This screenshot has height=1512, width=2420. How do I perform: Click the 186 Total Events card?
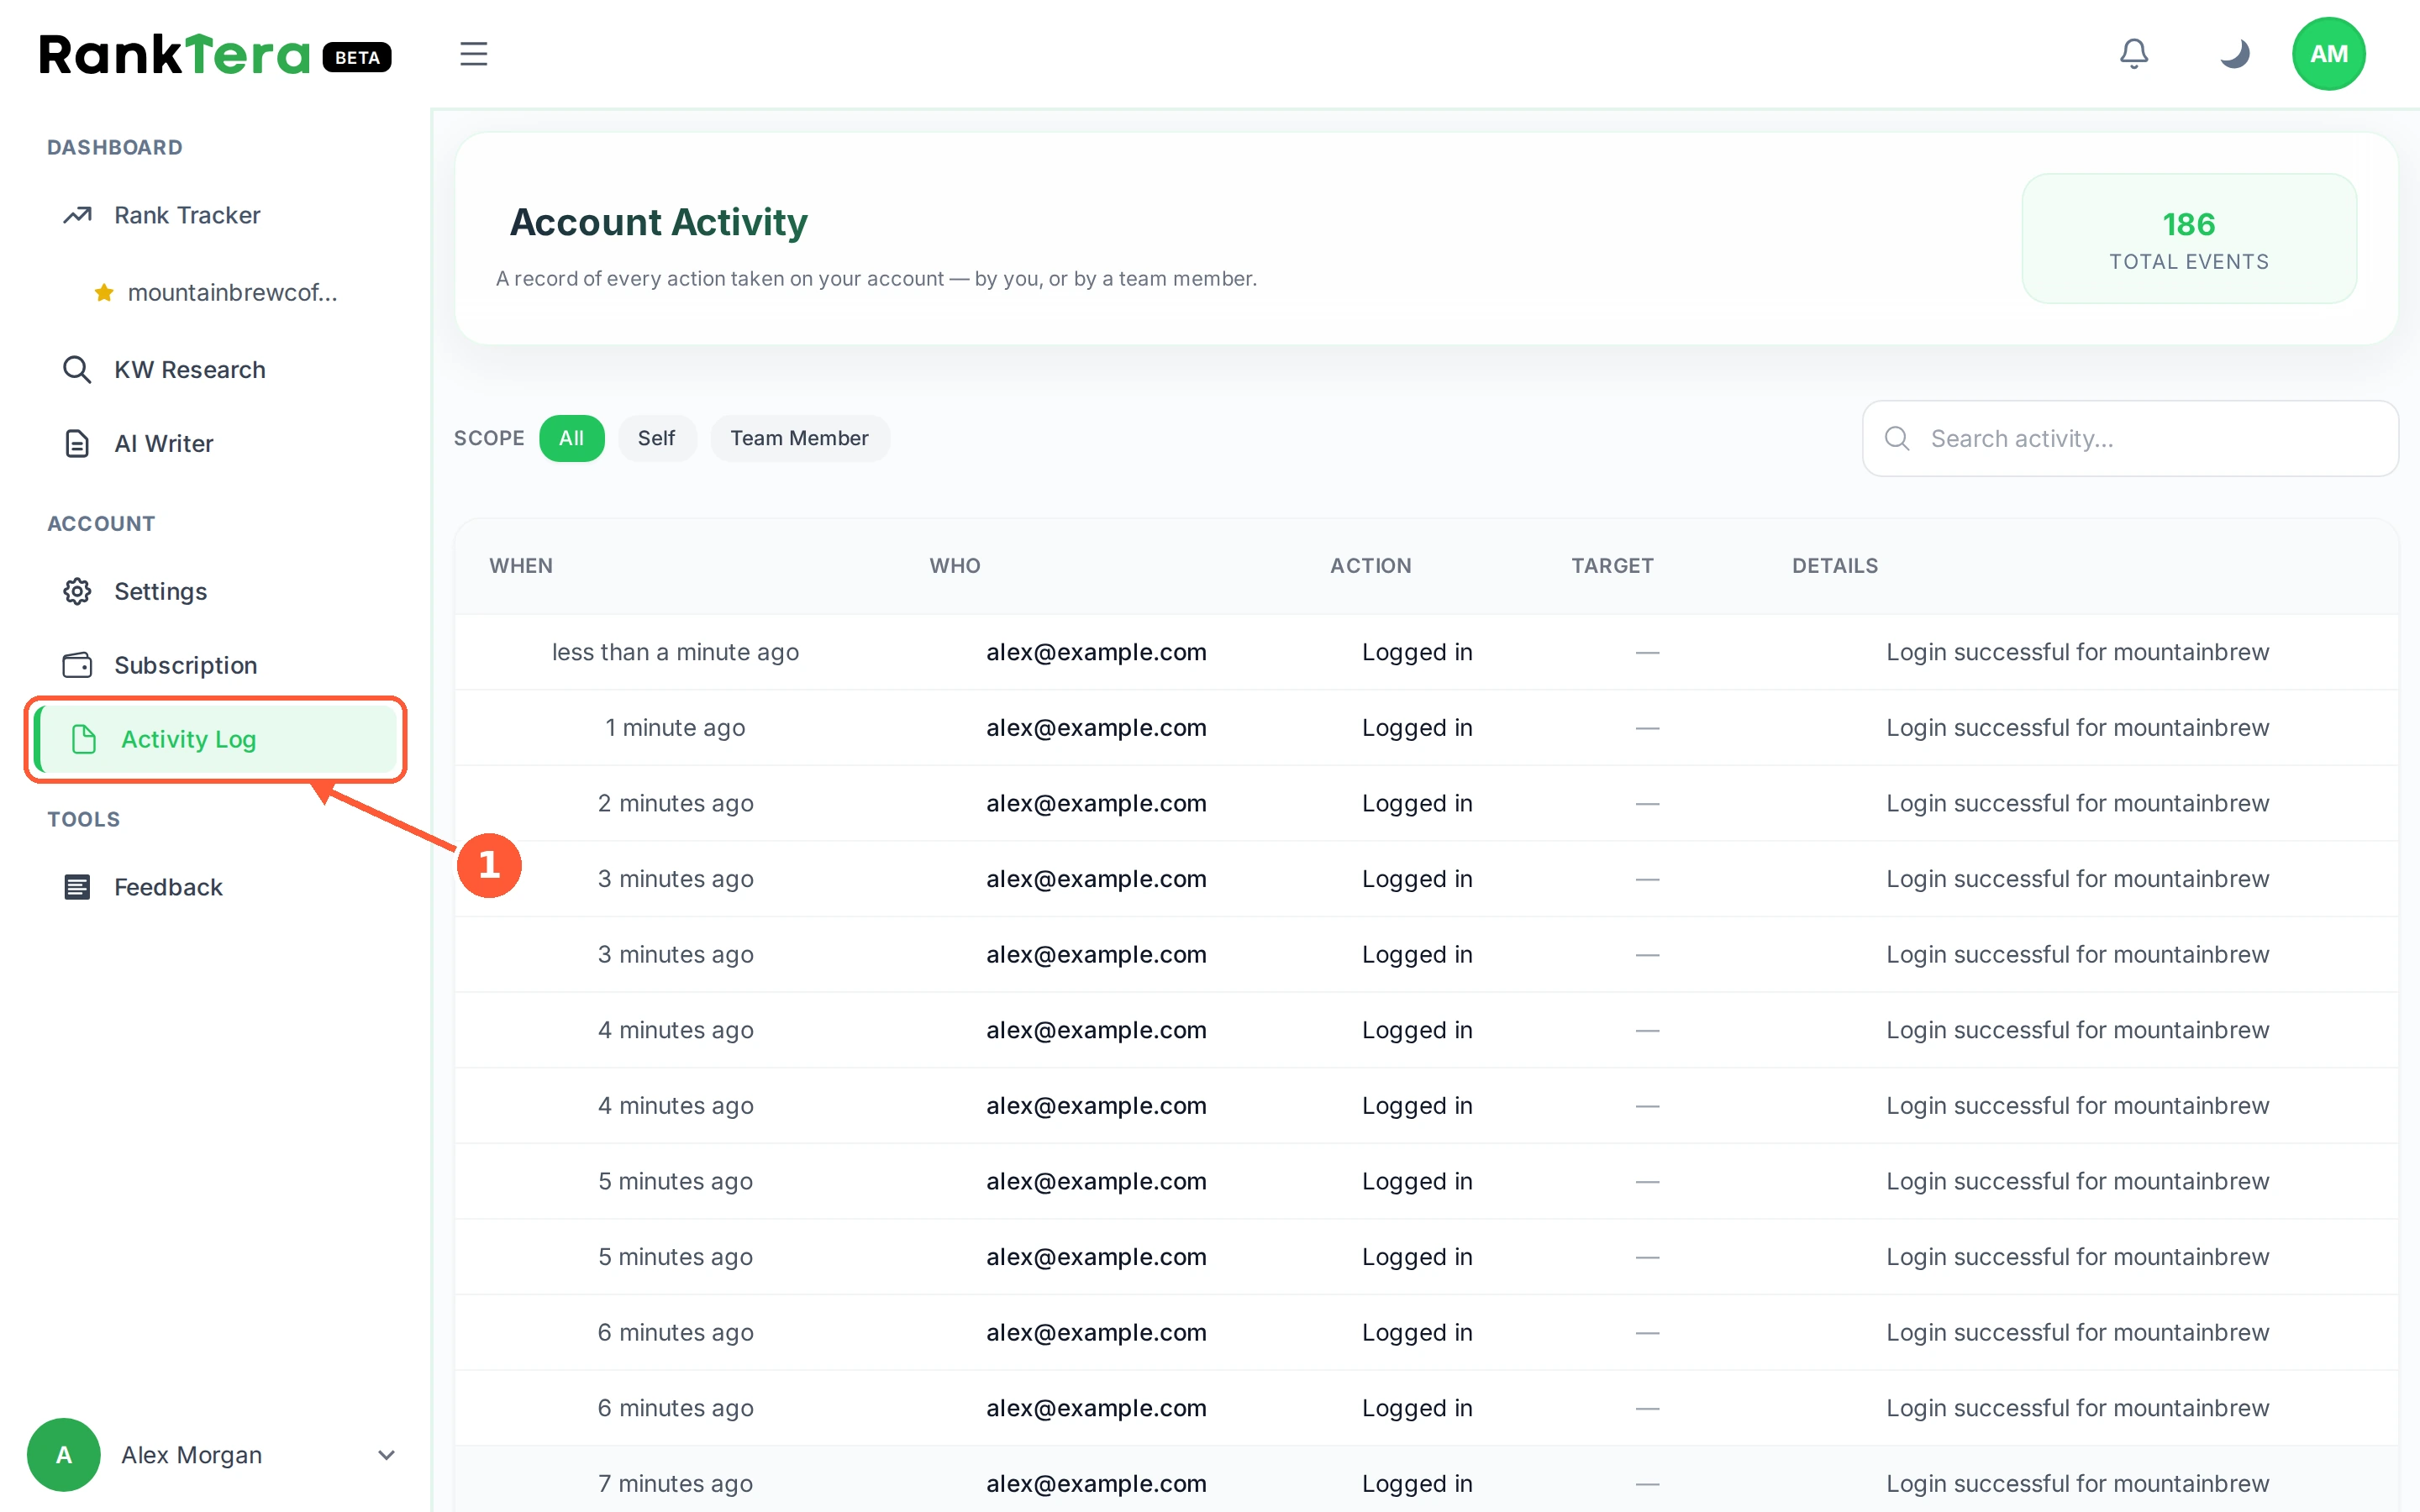coord(2189,238)
